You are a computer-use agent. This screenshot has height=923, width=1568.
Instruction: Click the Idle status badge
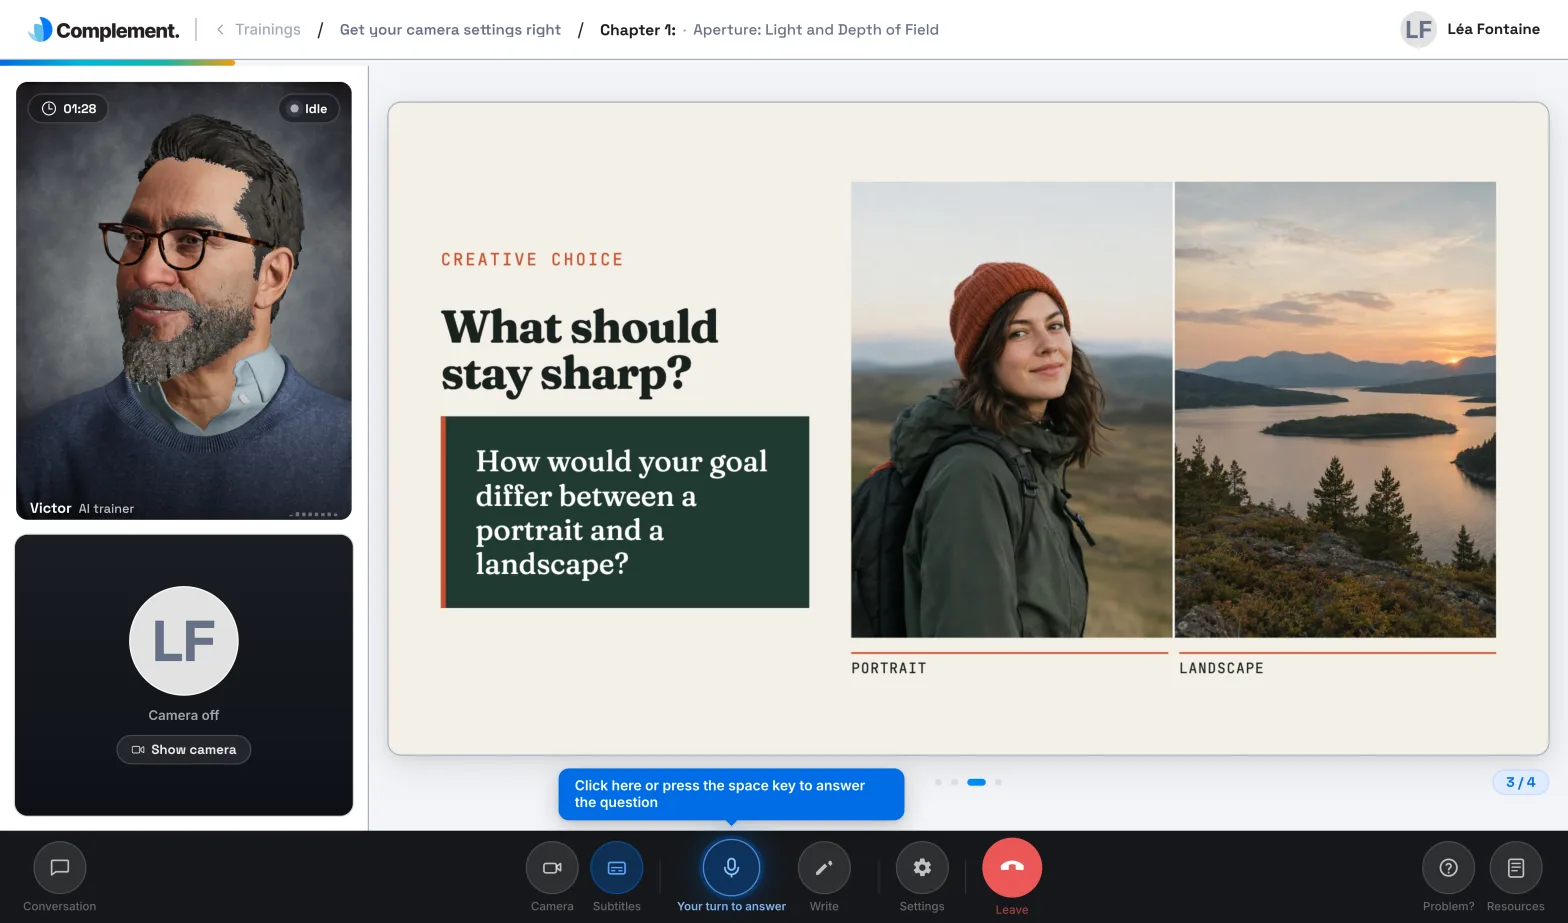point(309,109)
